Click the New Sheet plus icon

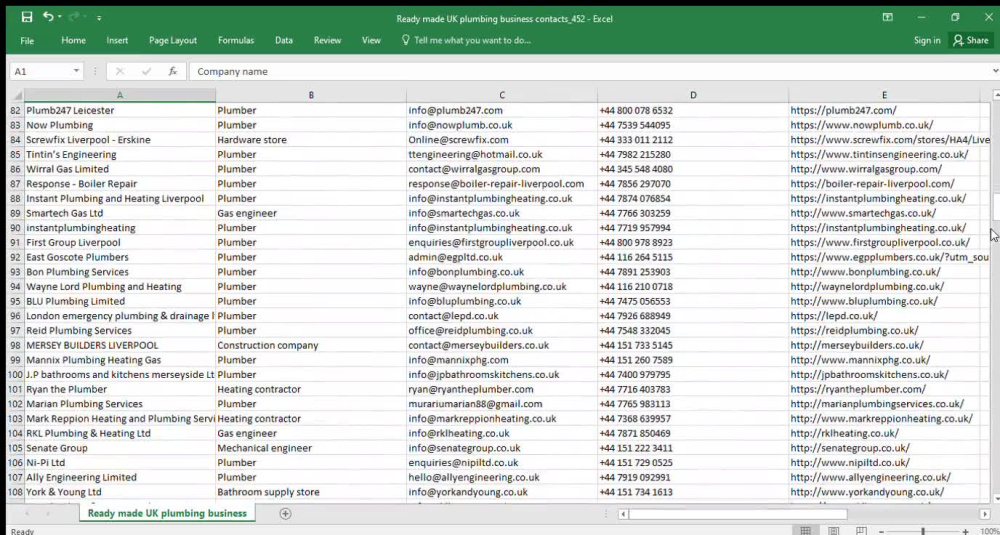(285, 513)
